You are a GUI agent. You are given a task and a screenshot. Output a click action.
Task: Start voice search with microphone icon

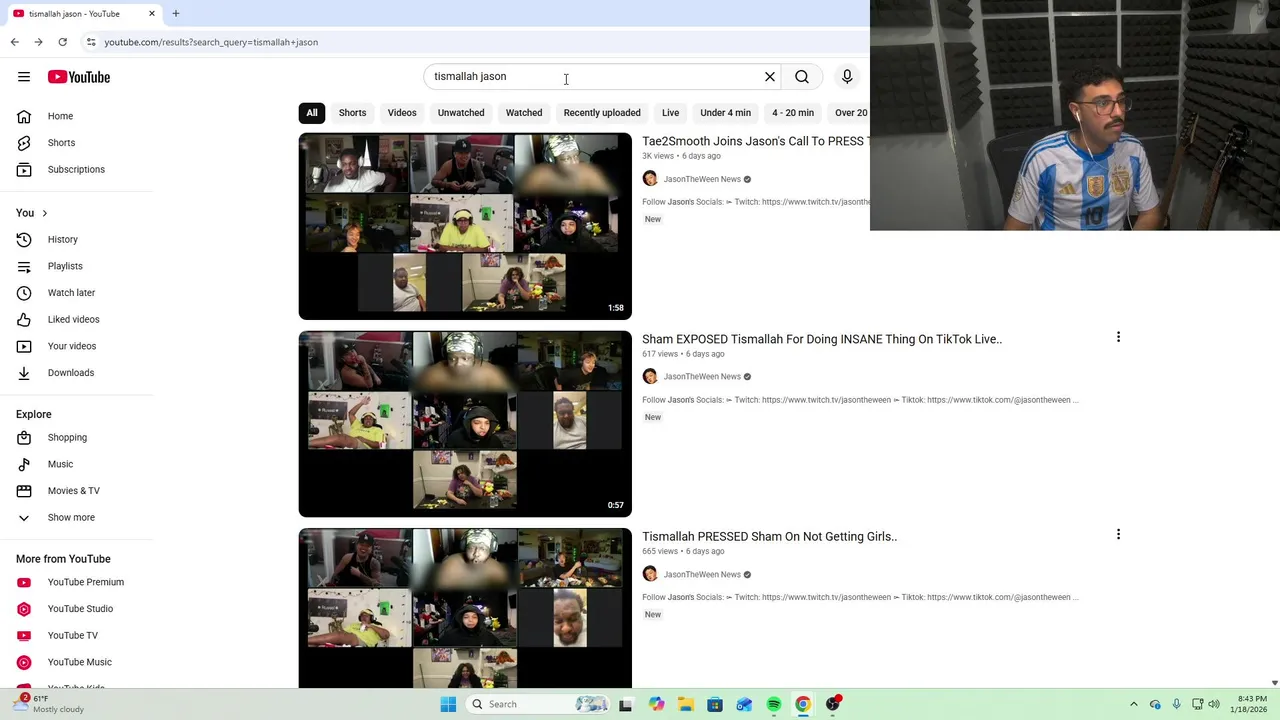(x=847, y=77)
